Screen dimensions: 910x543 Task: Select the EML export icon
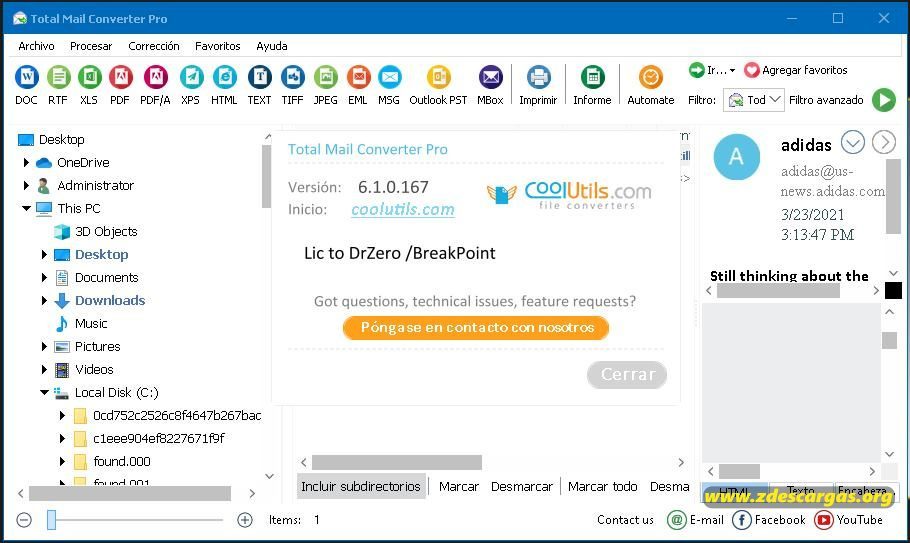click(358, 77)
